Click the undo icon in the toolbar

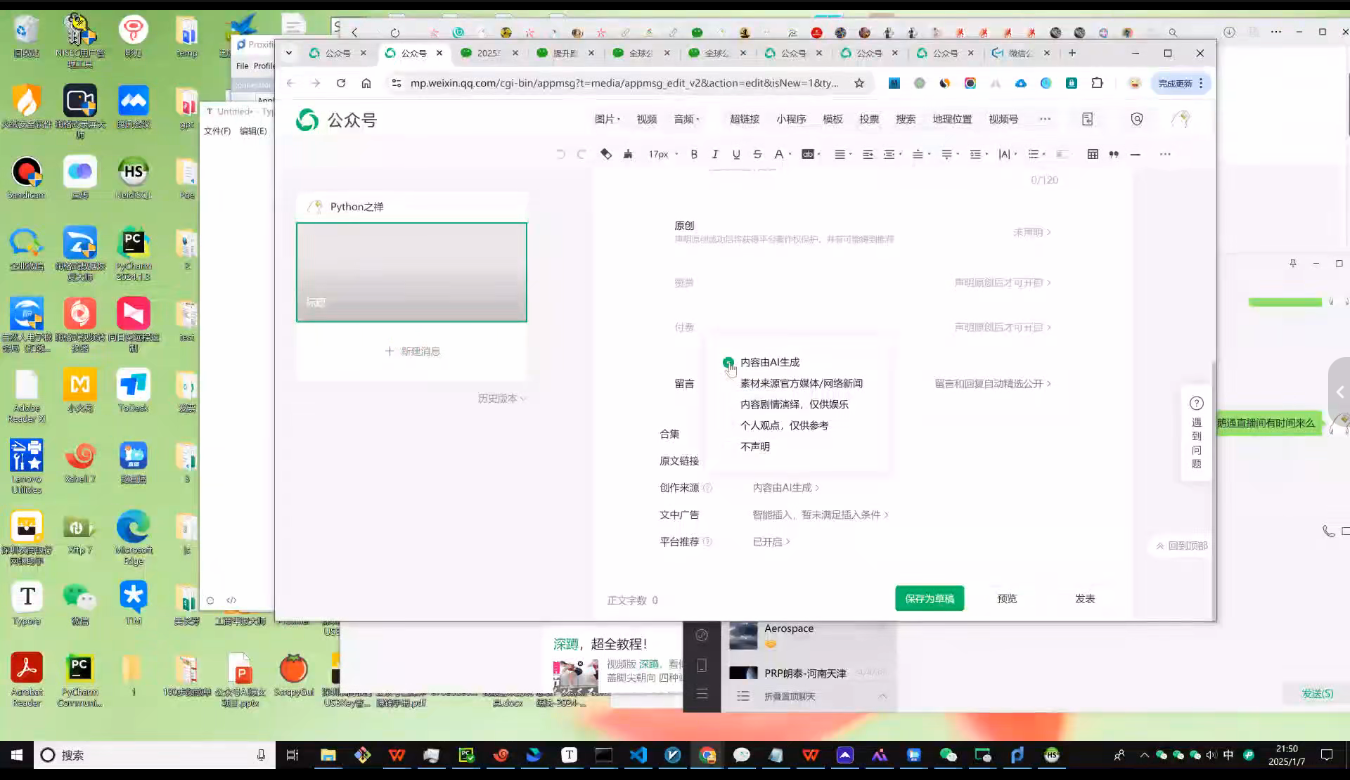[559, 154]
